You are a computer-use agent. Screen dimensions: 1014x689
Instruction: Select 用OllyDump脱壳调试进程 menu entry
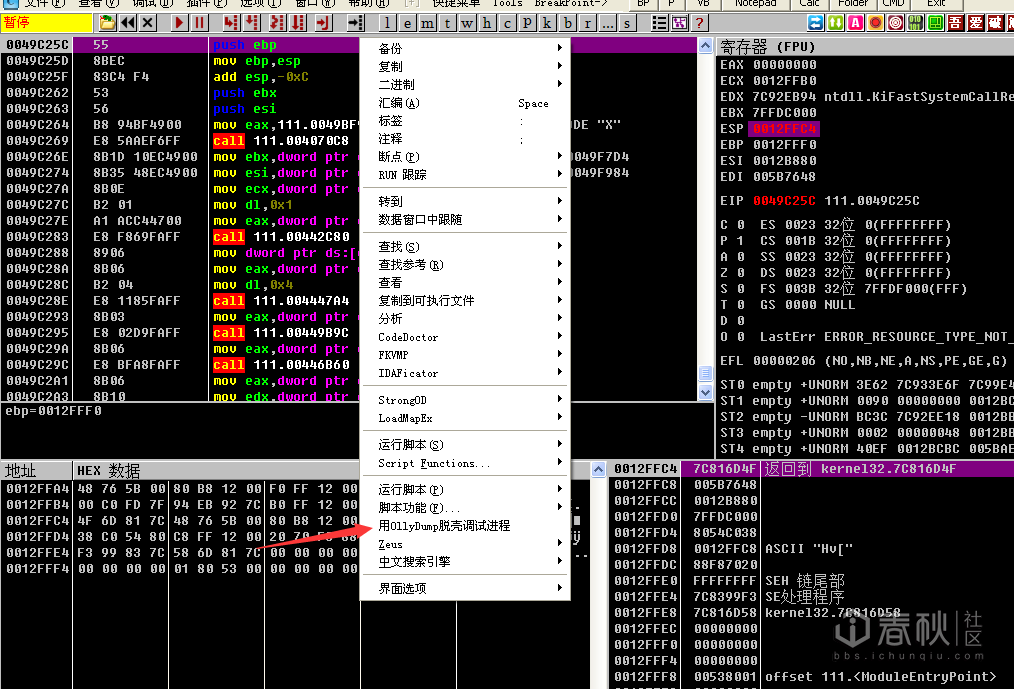pyautogui.click(x=465, y=526)
